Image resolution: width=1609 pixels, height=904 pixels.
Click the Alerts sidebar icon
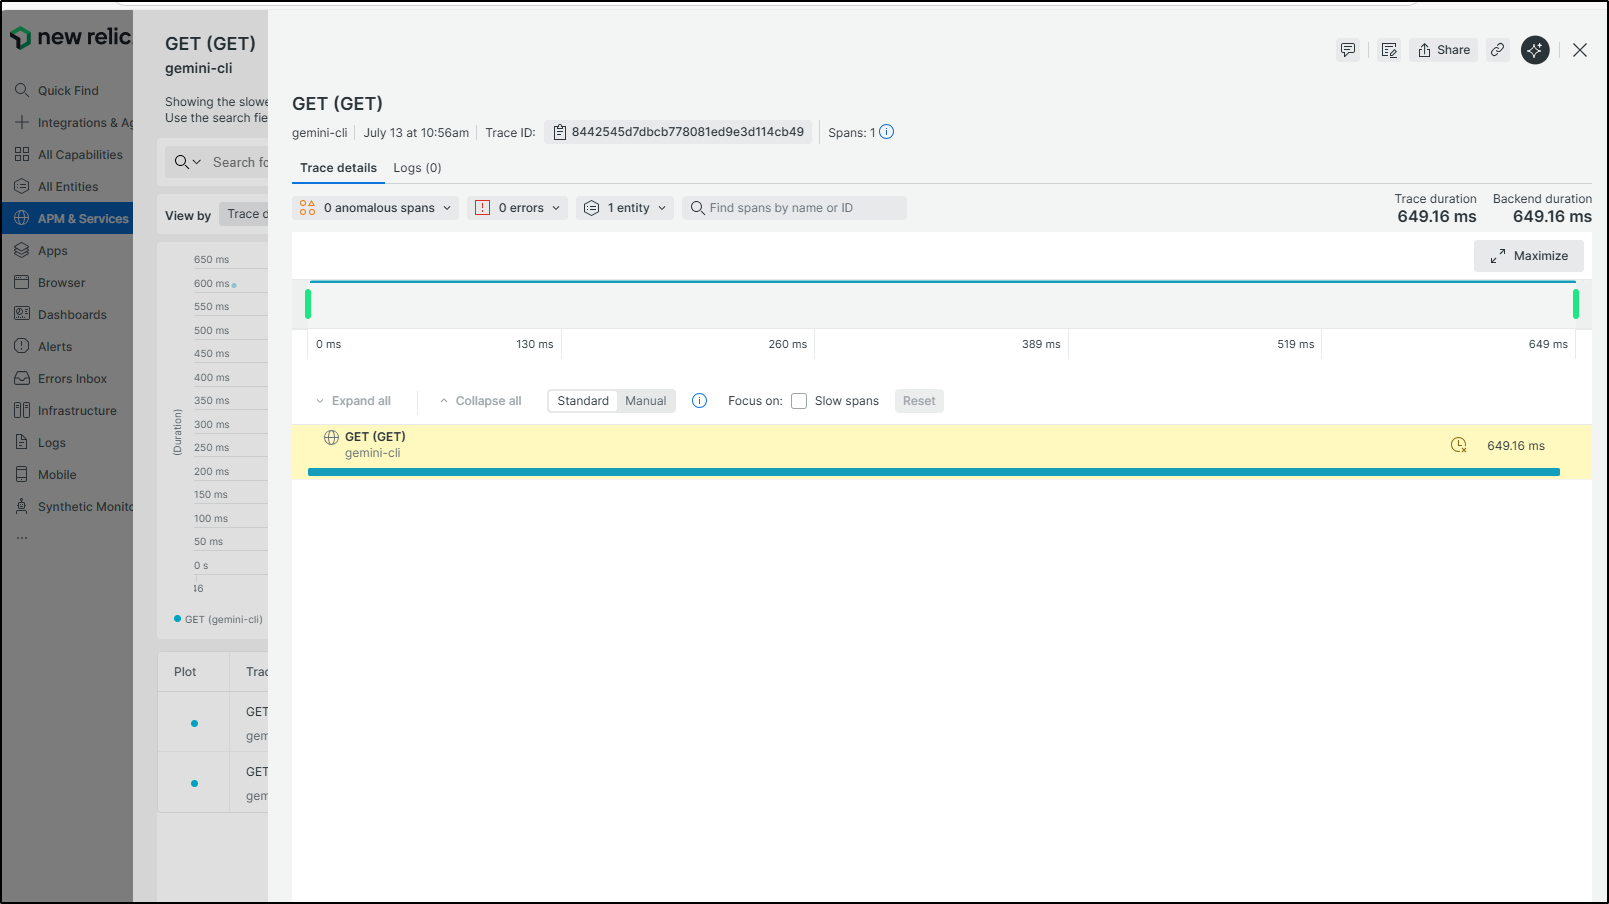22,346
